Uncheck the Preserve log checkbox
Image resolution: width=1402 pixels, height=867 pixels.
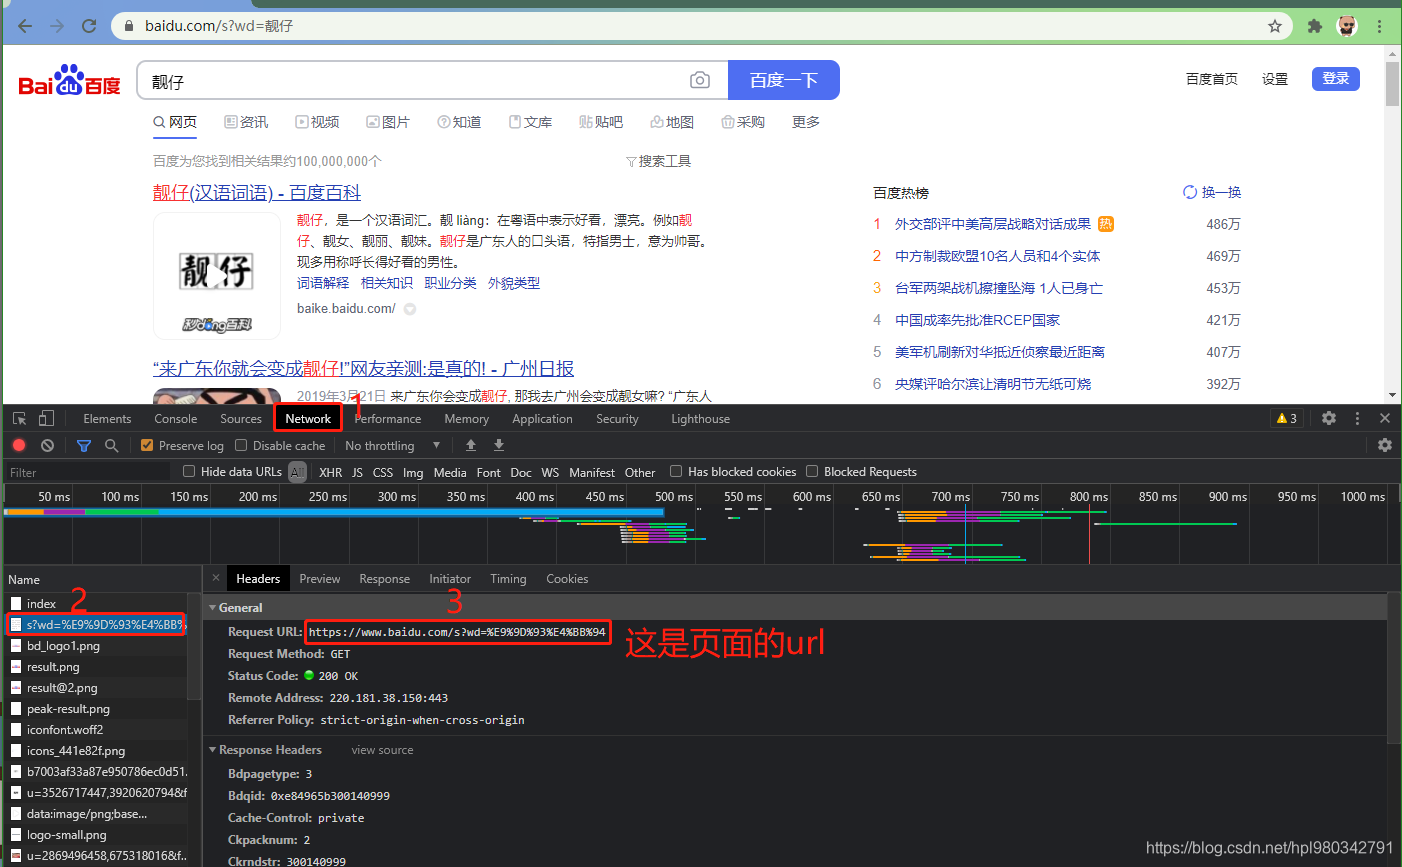coord(147,445)
